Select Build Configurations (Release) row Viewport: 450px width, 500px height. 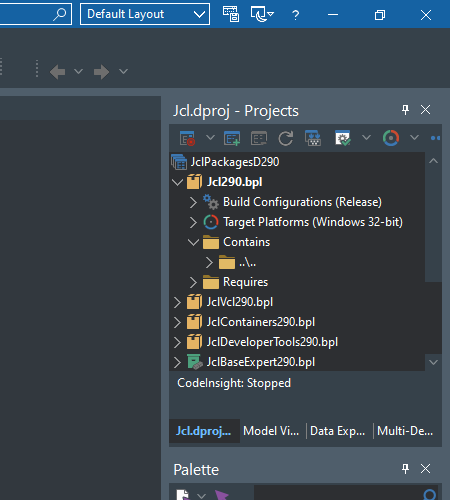coord(302,202)
